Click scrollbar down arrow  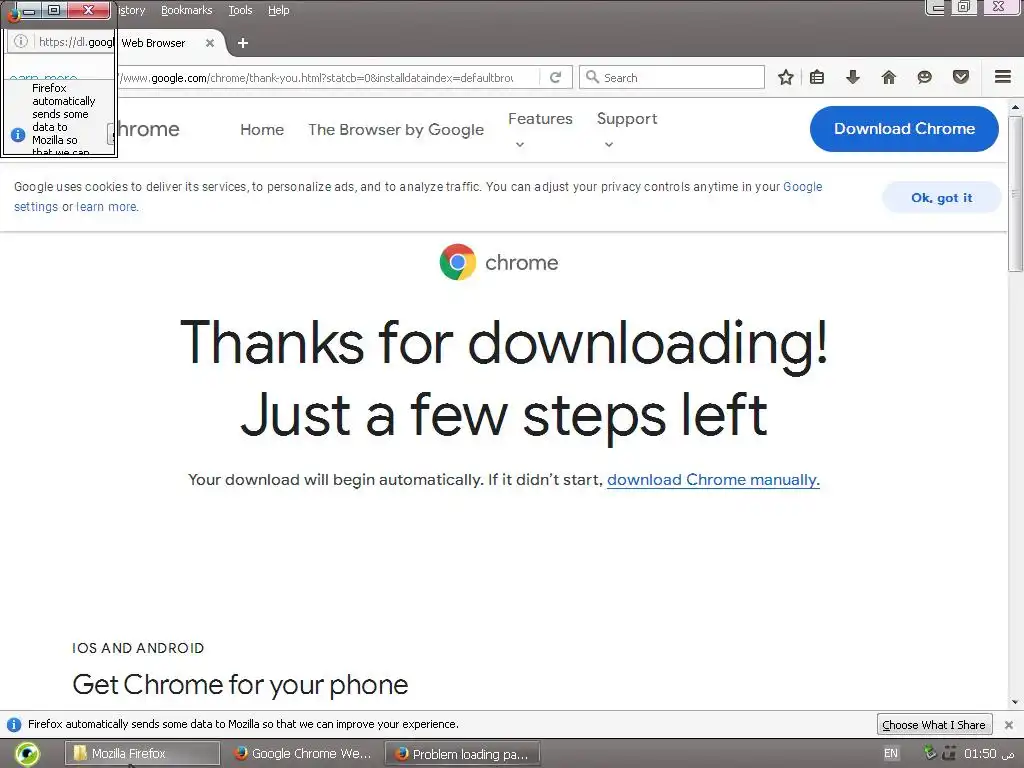click(1015, 703)
